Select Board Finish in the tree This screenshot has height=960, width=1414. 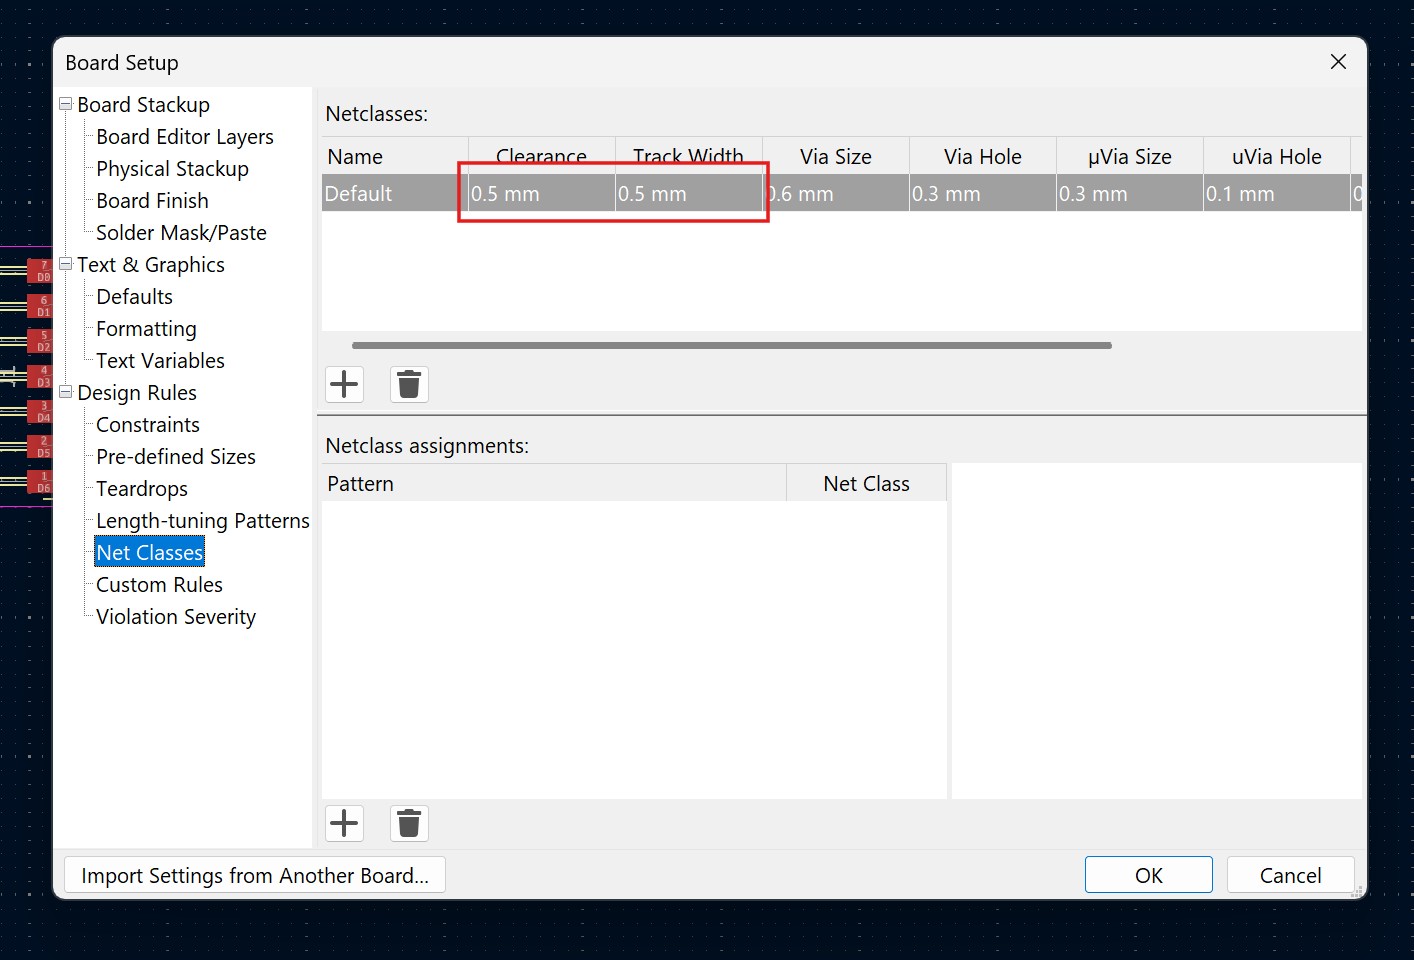(152, 201)
